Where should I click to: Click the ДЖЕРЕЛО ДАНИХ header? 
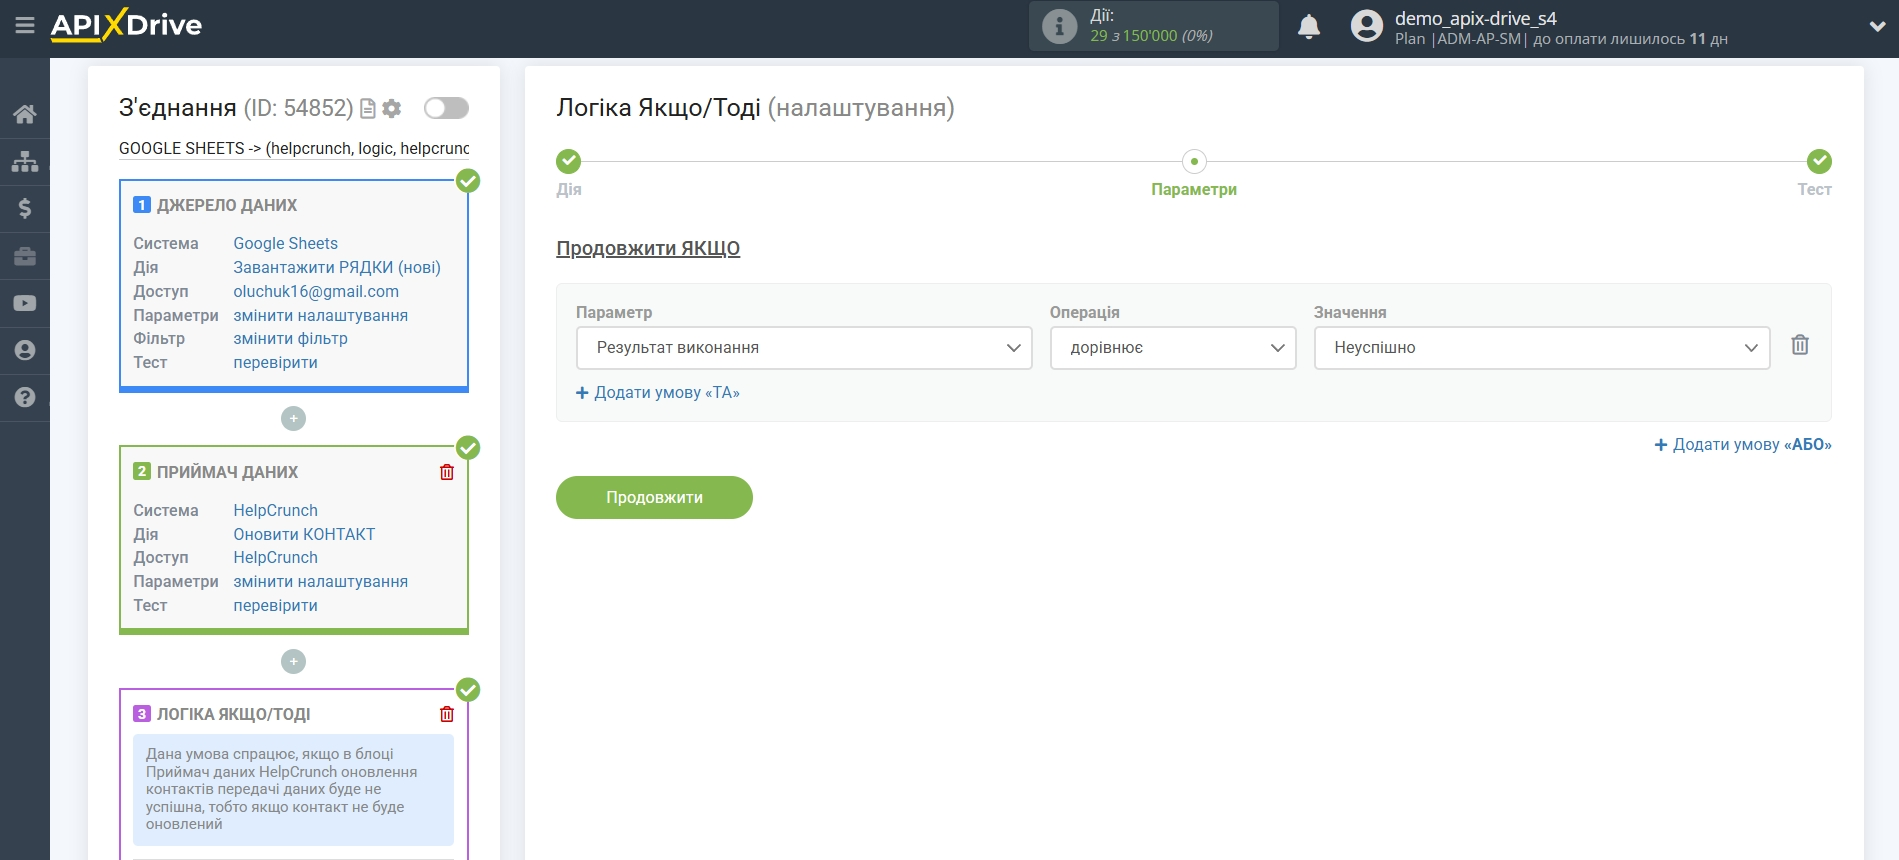(227, 205)
